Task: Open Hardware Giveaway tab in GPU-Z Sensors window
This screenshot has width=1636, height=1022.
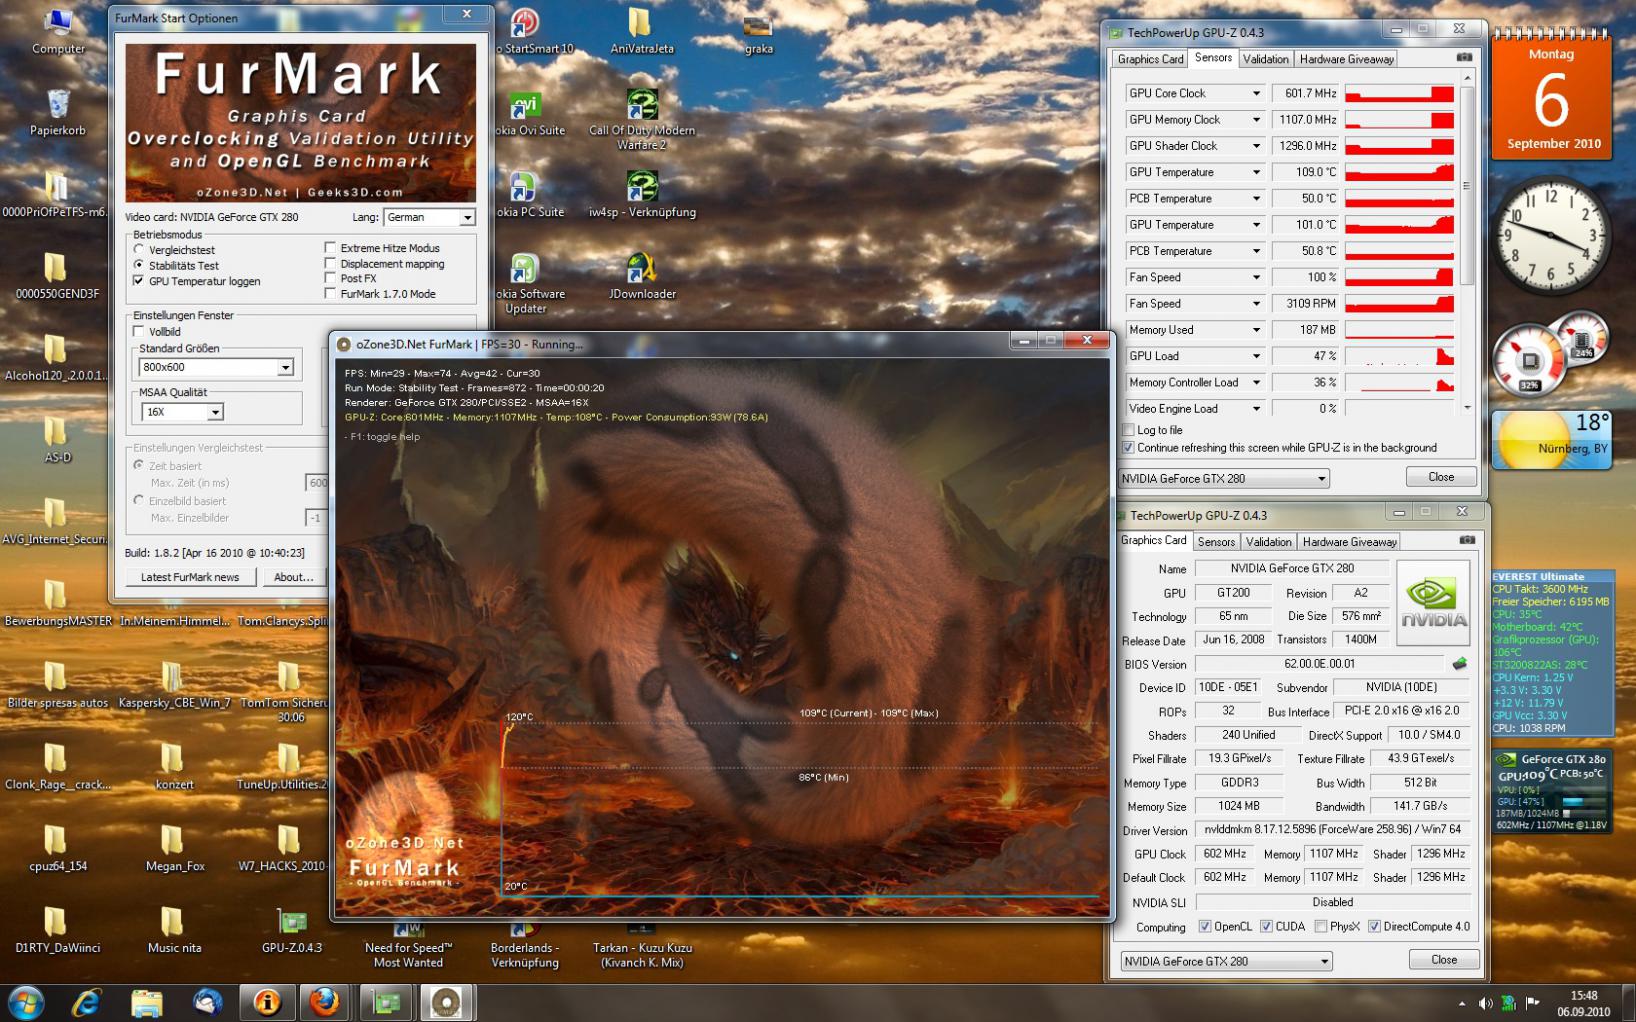Action: 1346,59
